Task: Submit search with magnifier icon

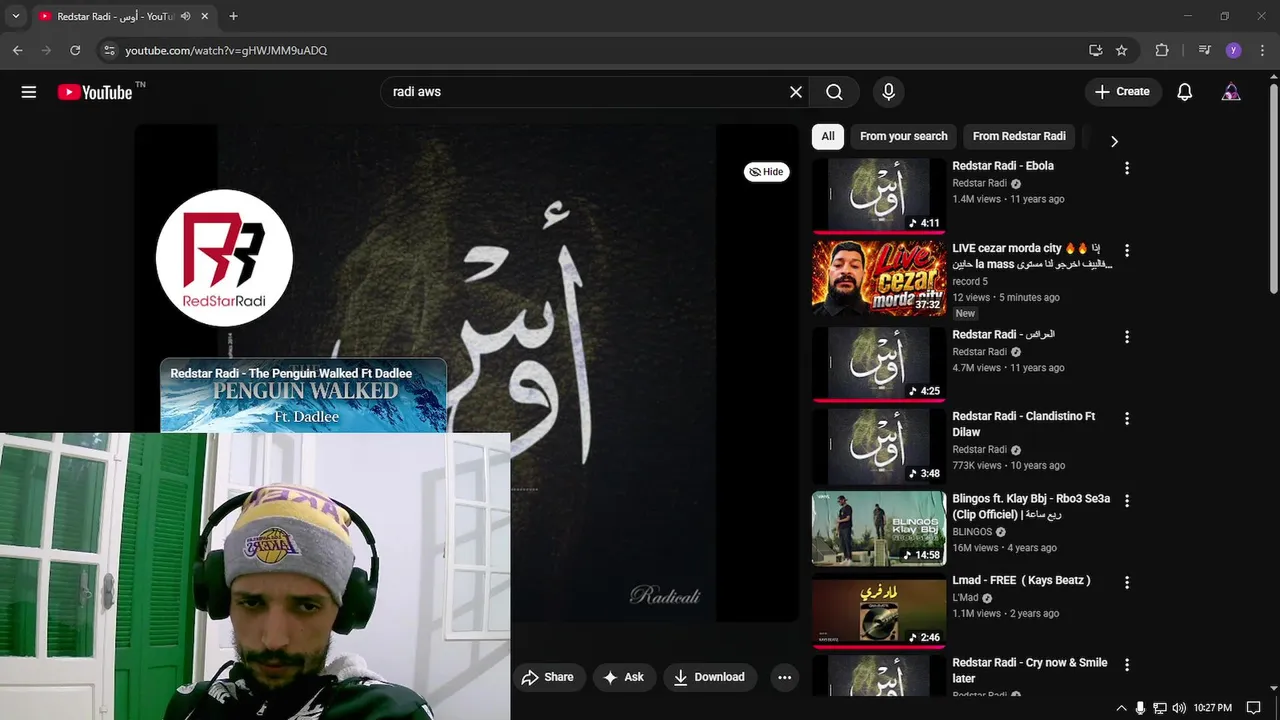Action: [x=834, y=92]
